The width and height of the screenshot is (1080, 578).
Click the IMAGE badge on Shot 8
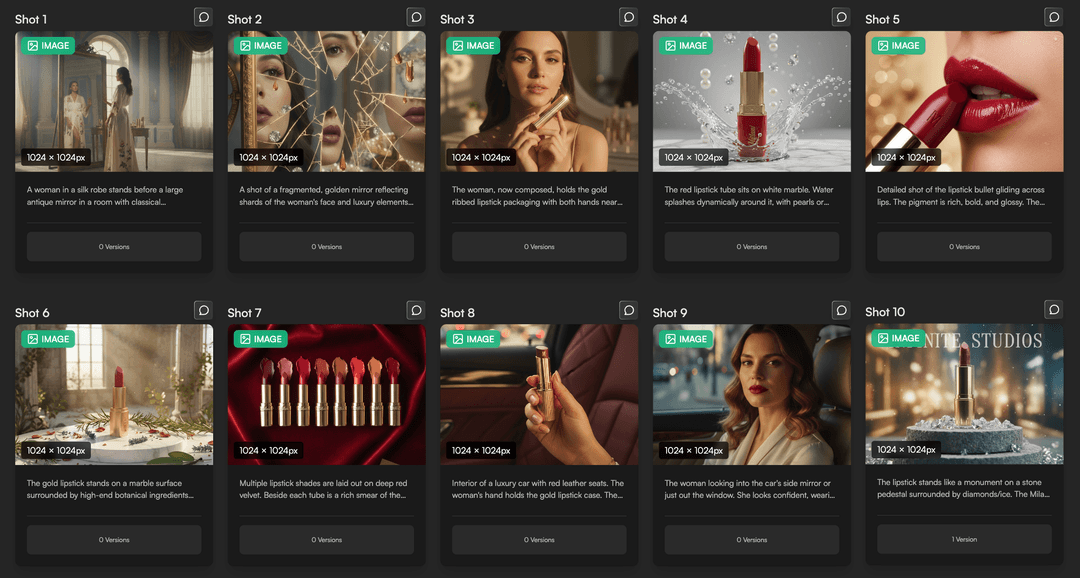(473, 339)
